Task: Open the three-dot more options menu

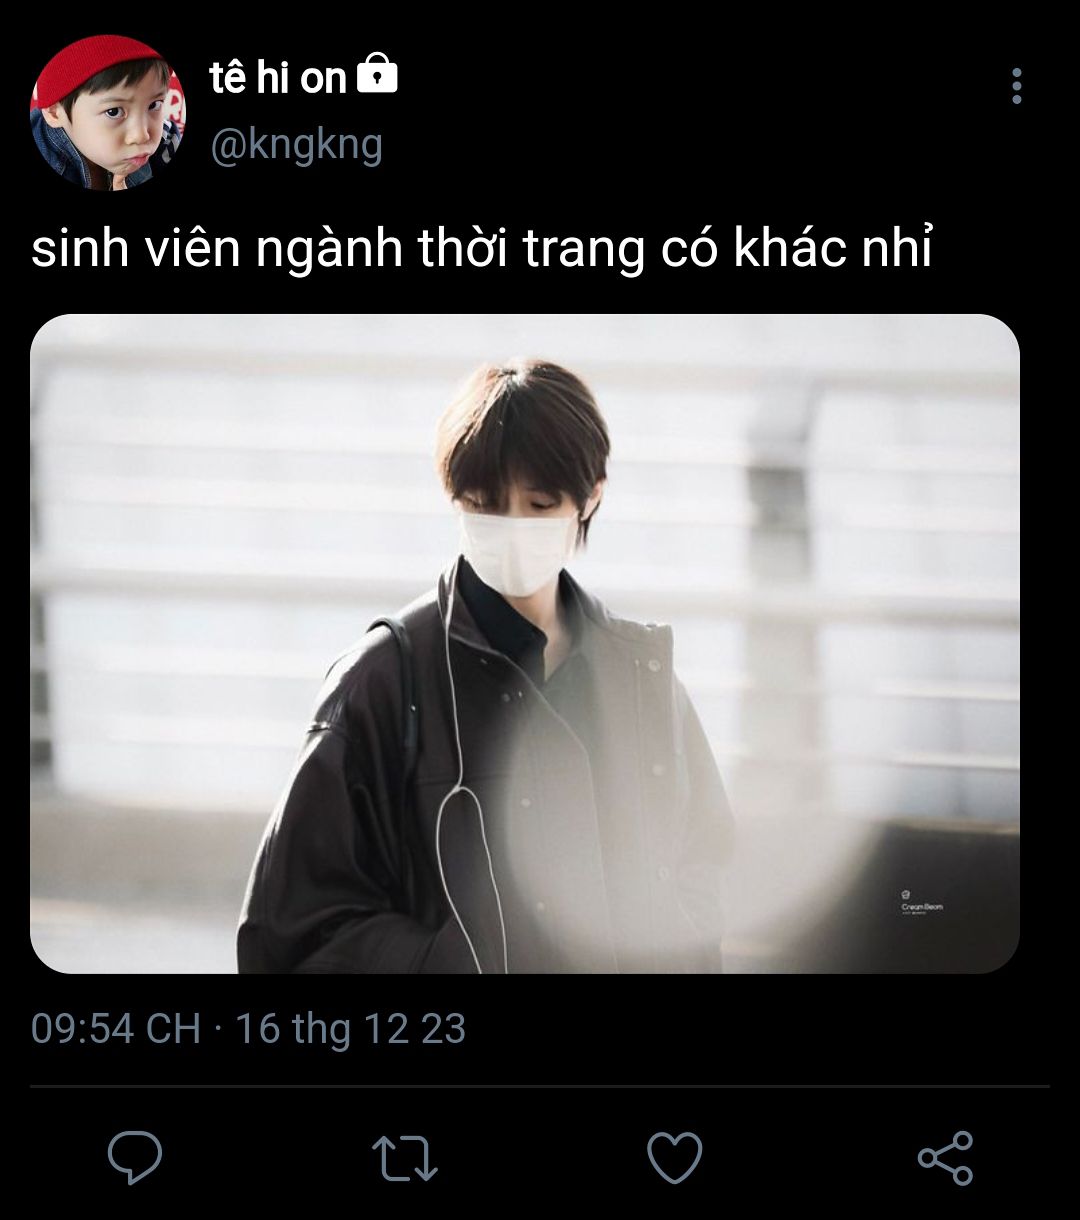Action: click(1017, 87)
